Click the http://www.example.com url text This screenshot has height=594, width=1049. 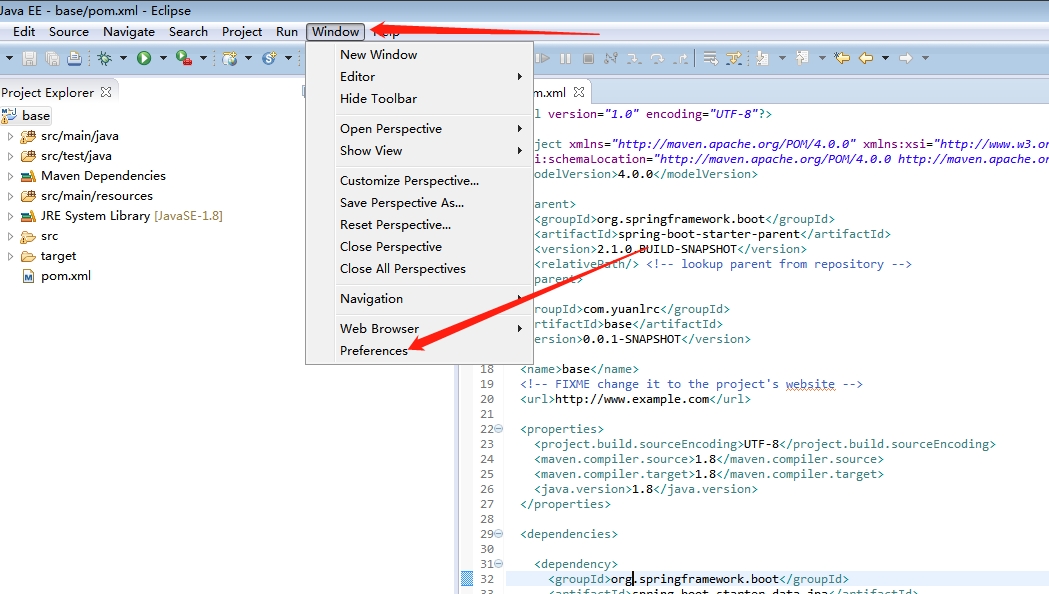pyautogui.click(x=632, y=399)
